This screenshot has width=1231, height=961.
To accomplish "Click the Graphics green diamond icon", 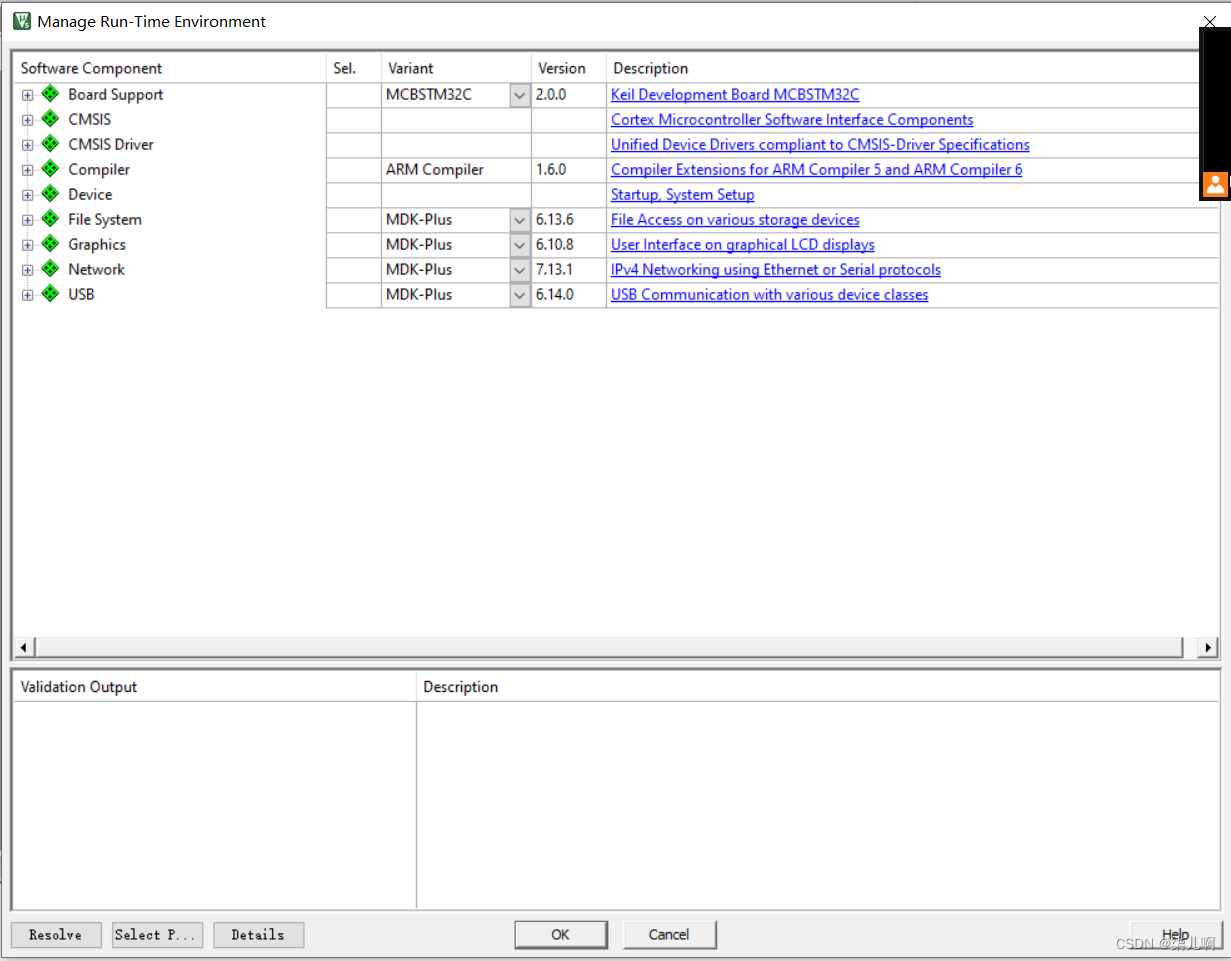I will click(x=50, y=244).
